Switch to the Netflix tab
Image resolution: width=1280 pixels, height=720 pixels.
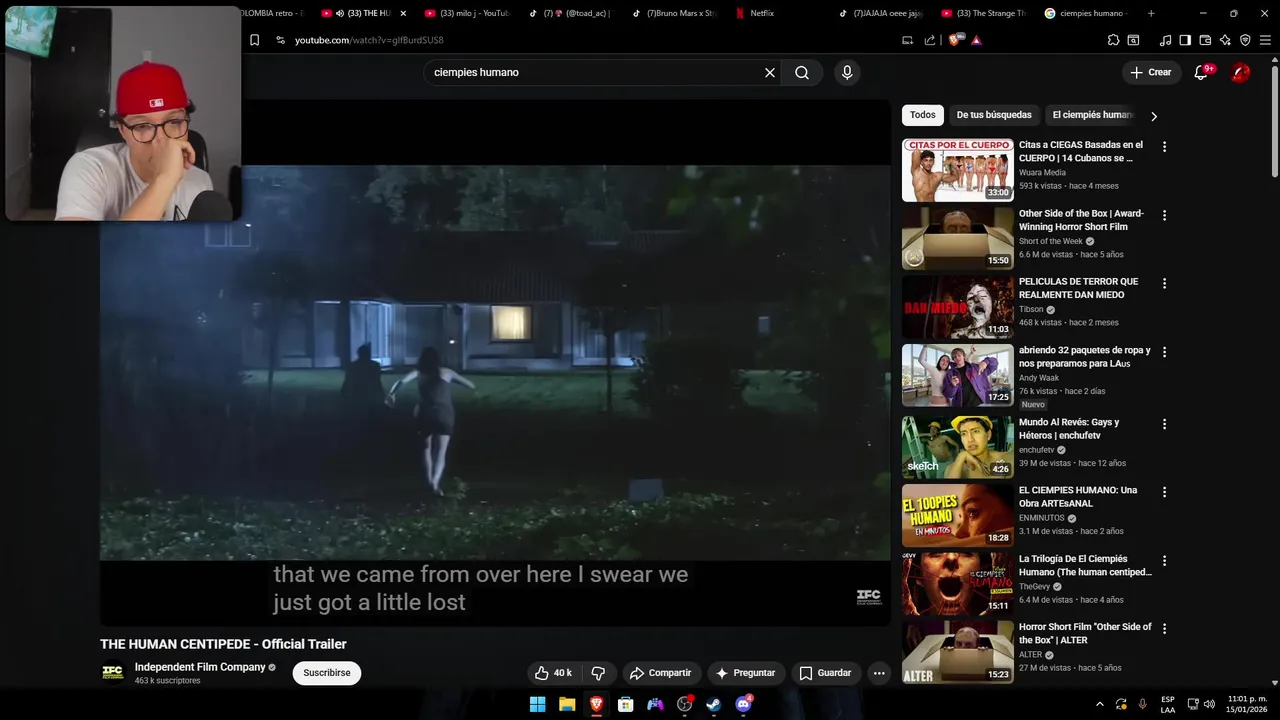coord(763,13)
